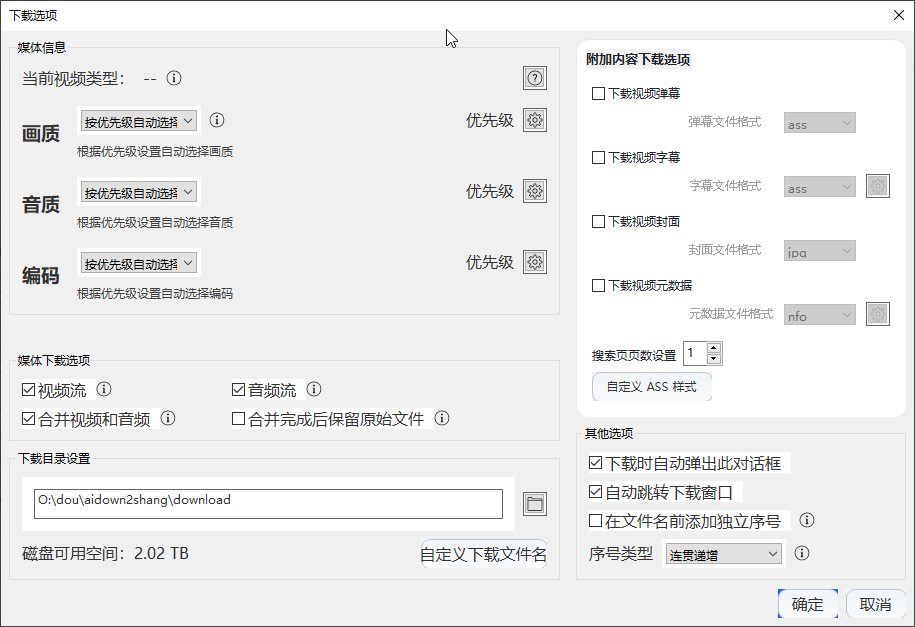The image size is (915, 627).
Task: Open subtitle format settings gear
Action: [x=877, y=187]
